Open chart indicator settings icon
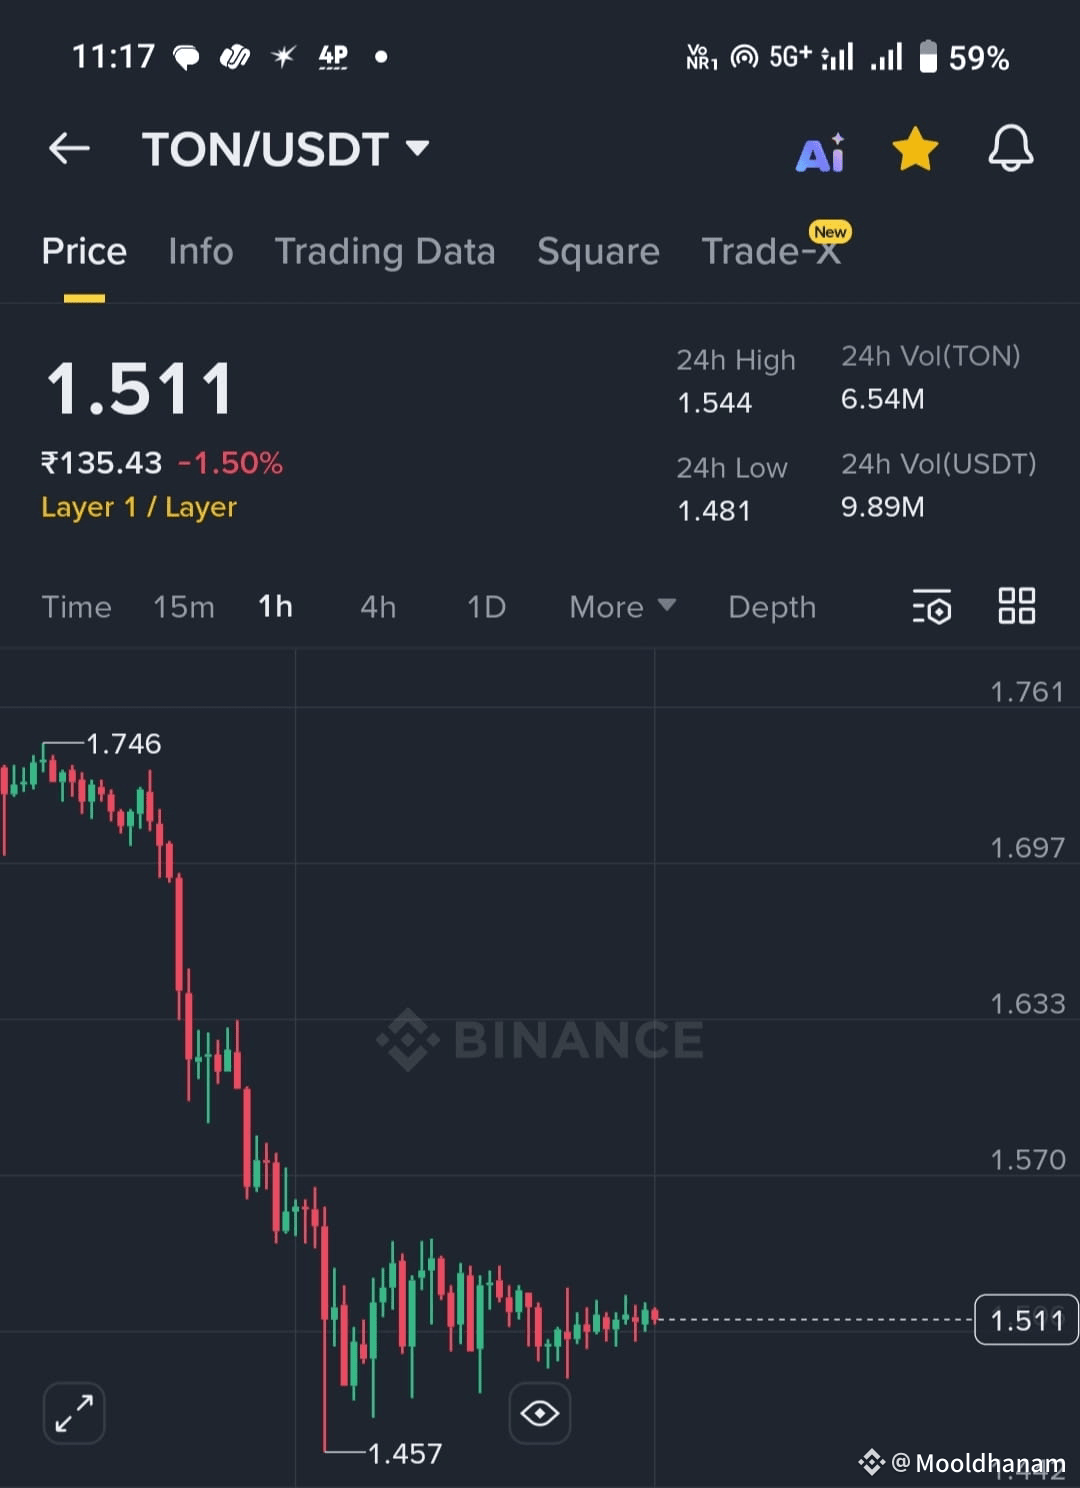Screen dimensions: 1080x1488 932,607
